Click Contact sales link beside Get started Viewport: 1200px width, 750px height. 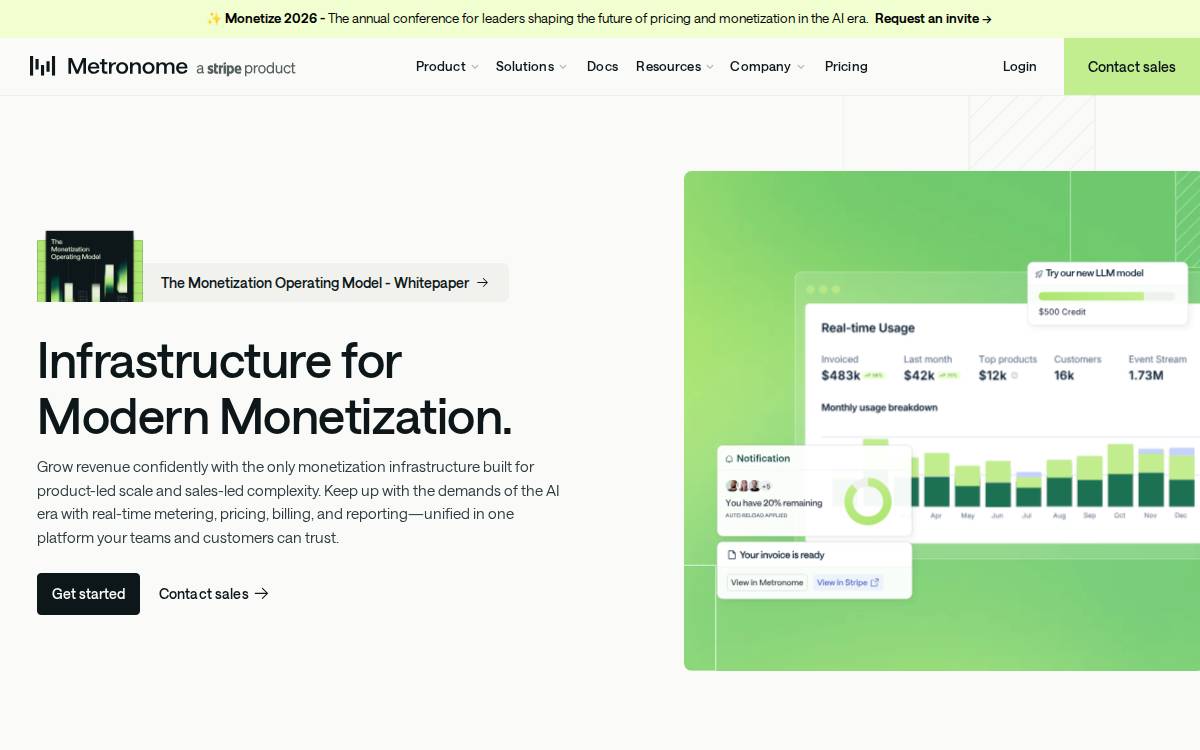click(x=214, y=594)
